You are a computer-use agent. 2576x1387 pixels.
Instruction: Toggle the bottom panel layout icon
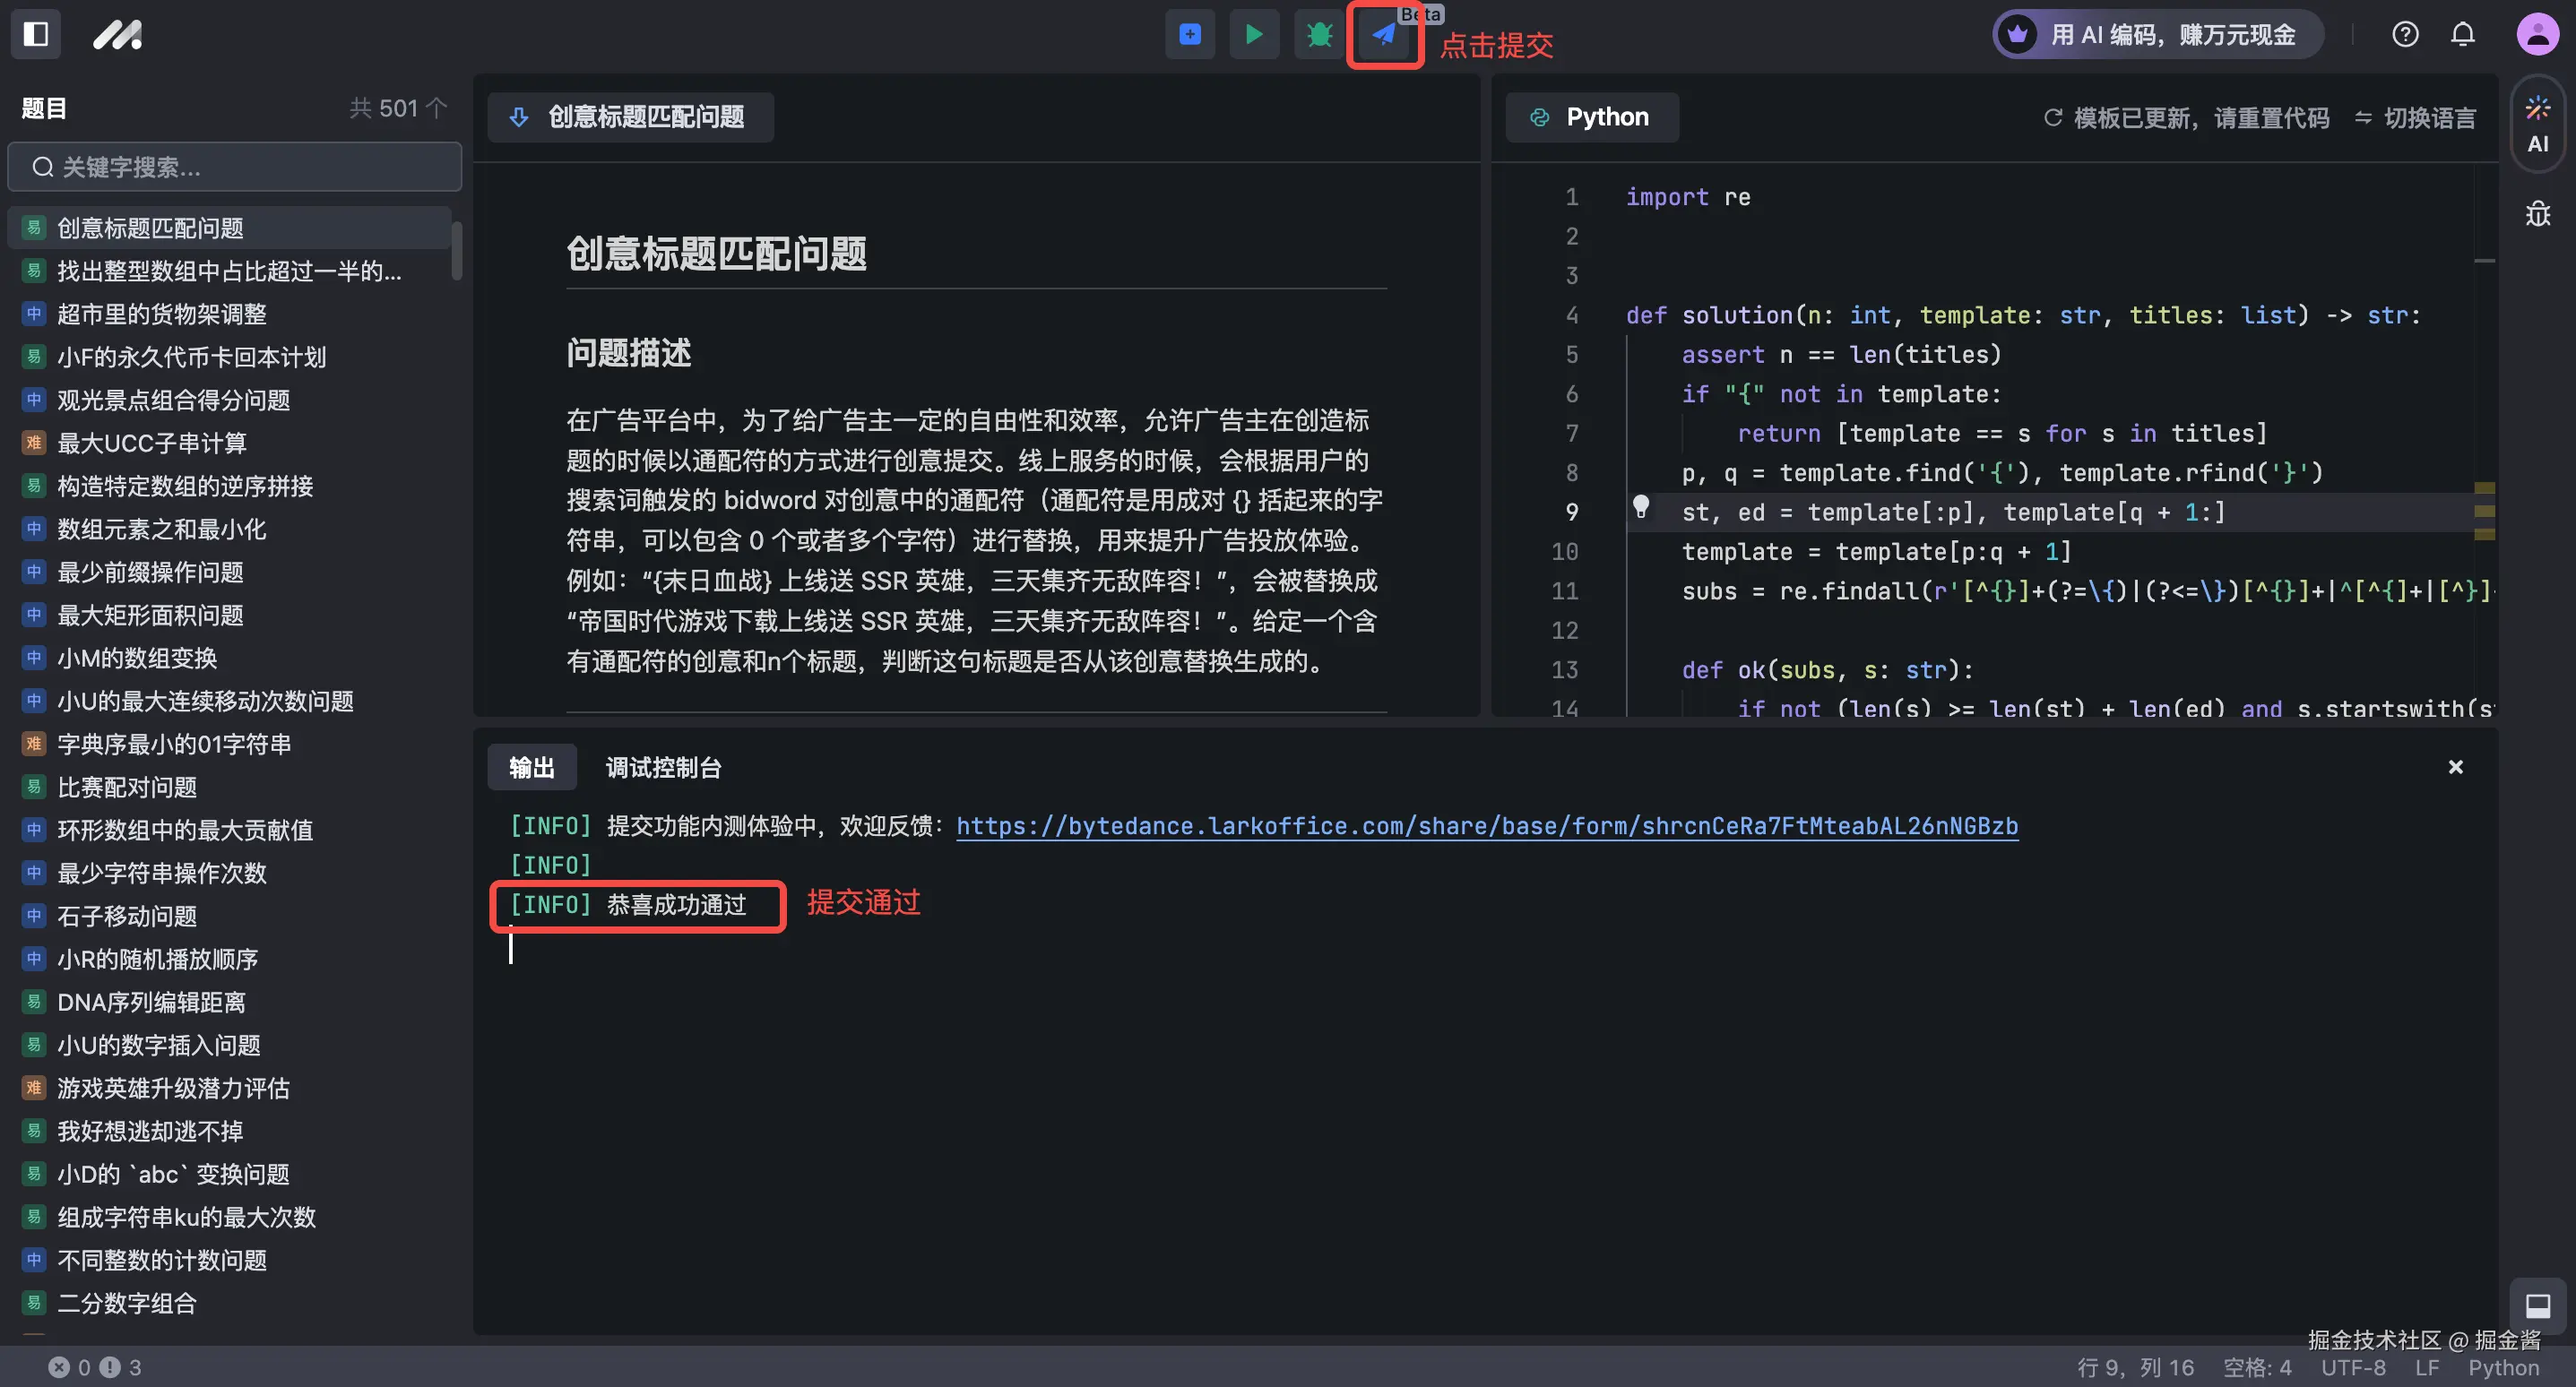click(x=2537, y=1305)
